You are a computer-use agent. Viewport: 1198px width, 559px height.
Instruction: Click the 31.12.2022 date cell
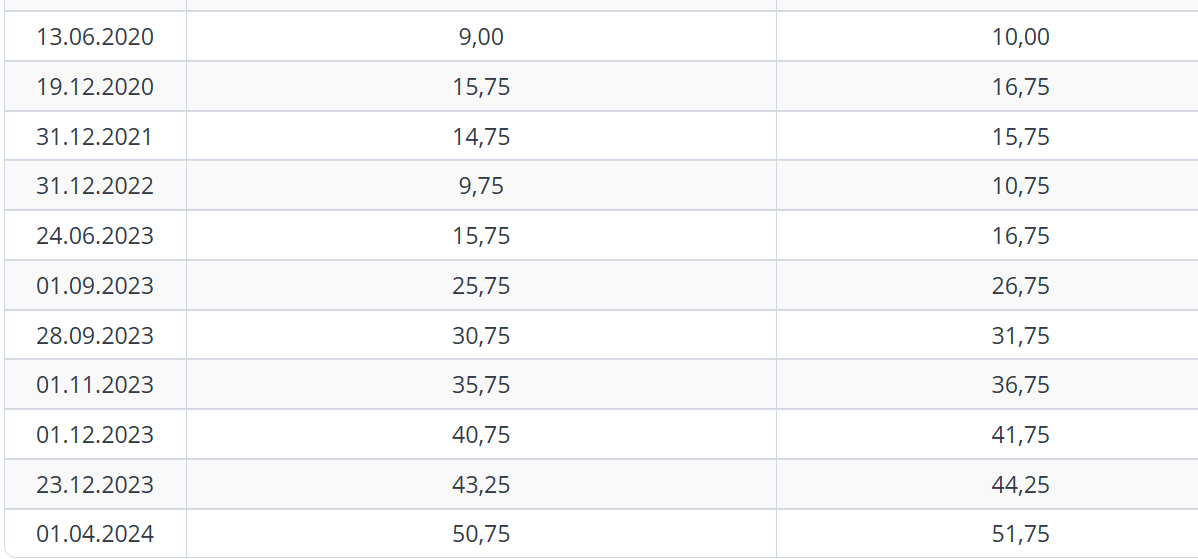(95, 186)
